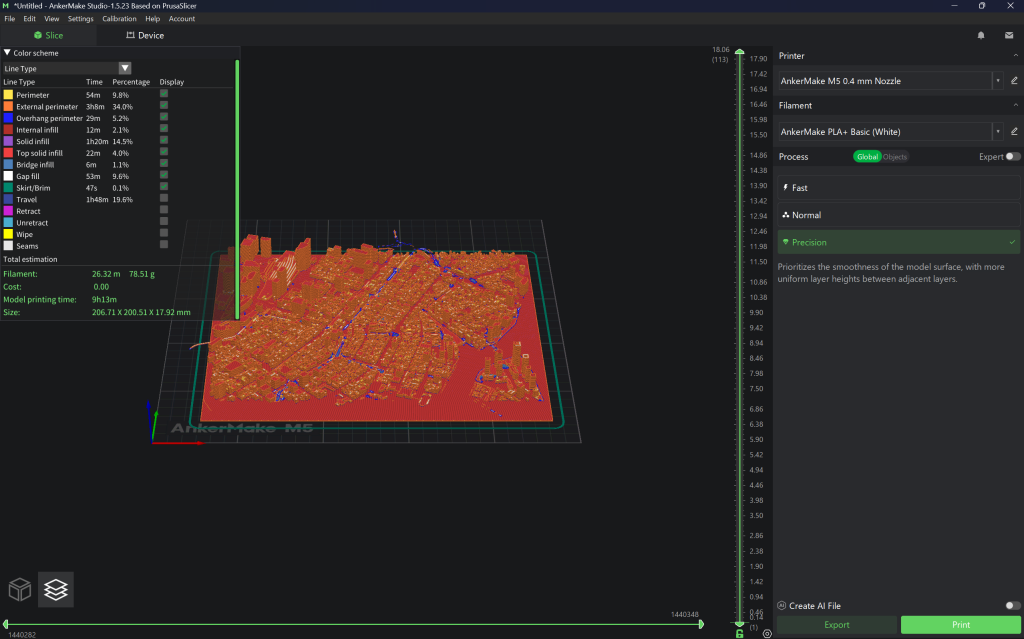Edit the filament preset with pencil icon

click(x=1014, y=131)
